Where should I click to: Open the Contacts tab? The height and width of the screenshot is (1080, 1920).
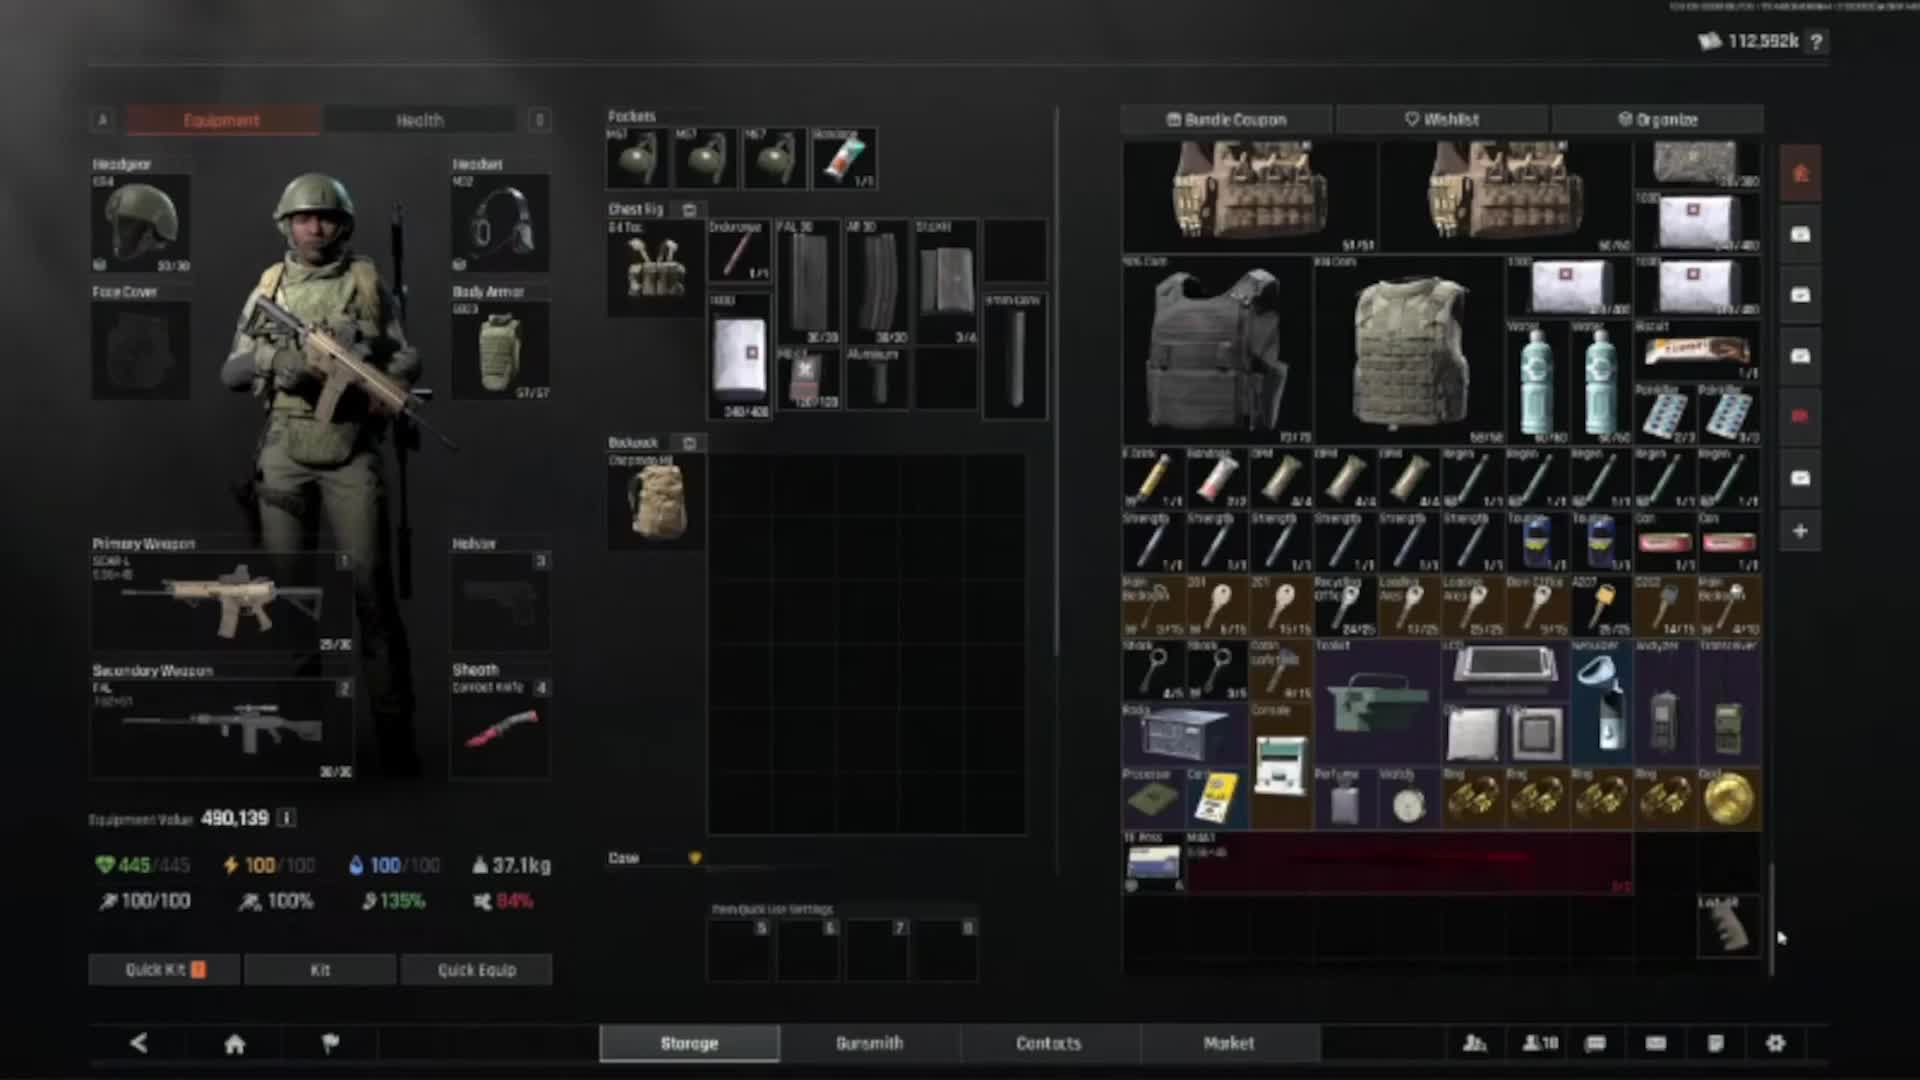1049,1043
